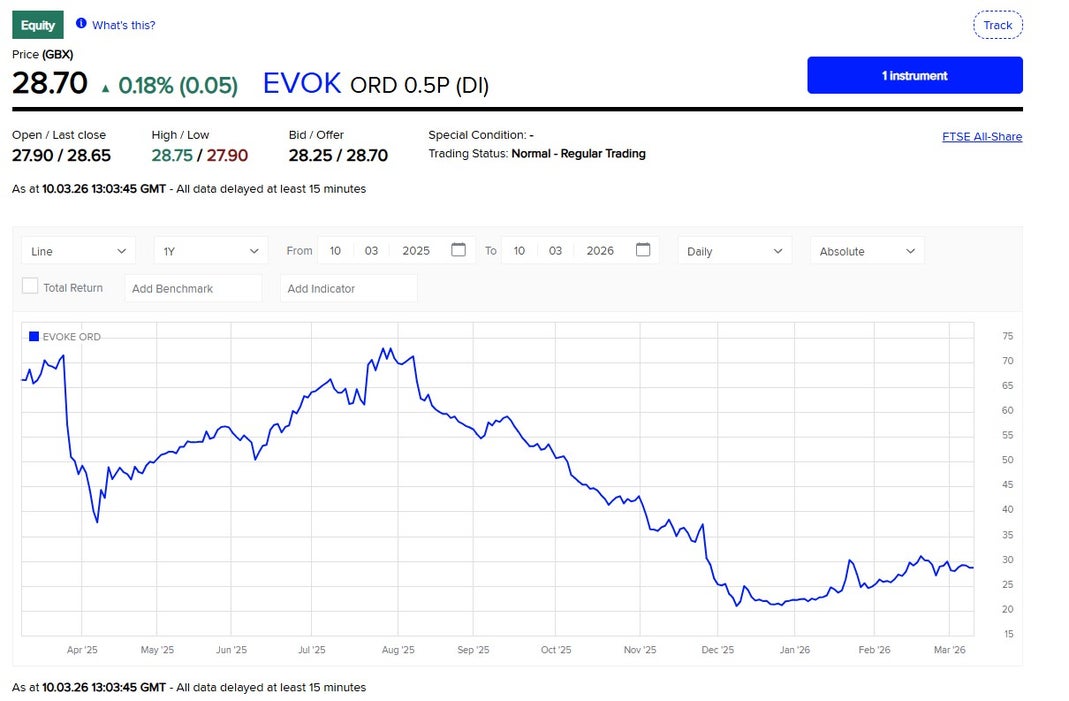Screen dimensions: 1069x701
Task: Click the Add Benchmark input field
Action: [193, 288]
